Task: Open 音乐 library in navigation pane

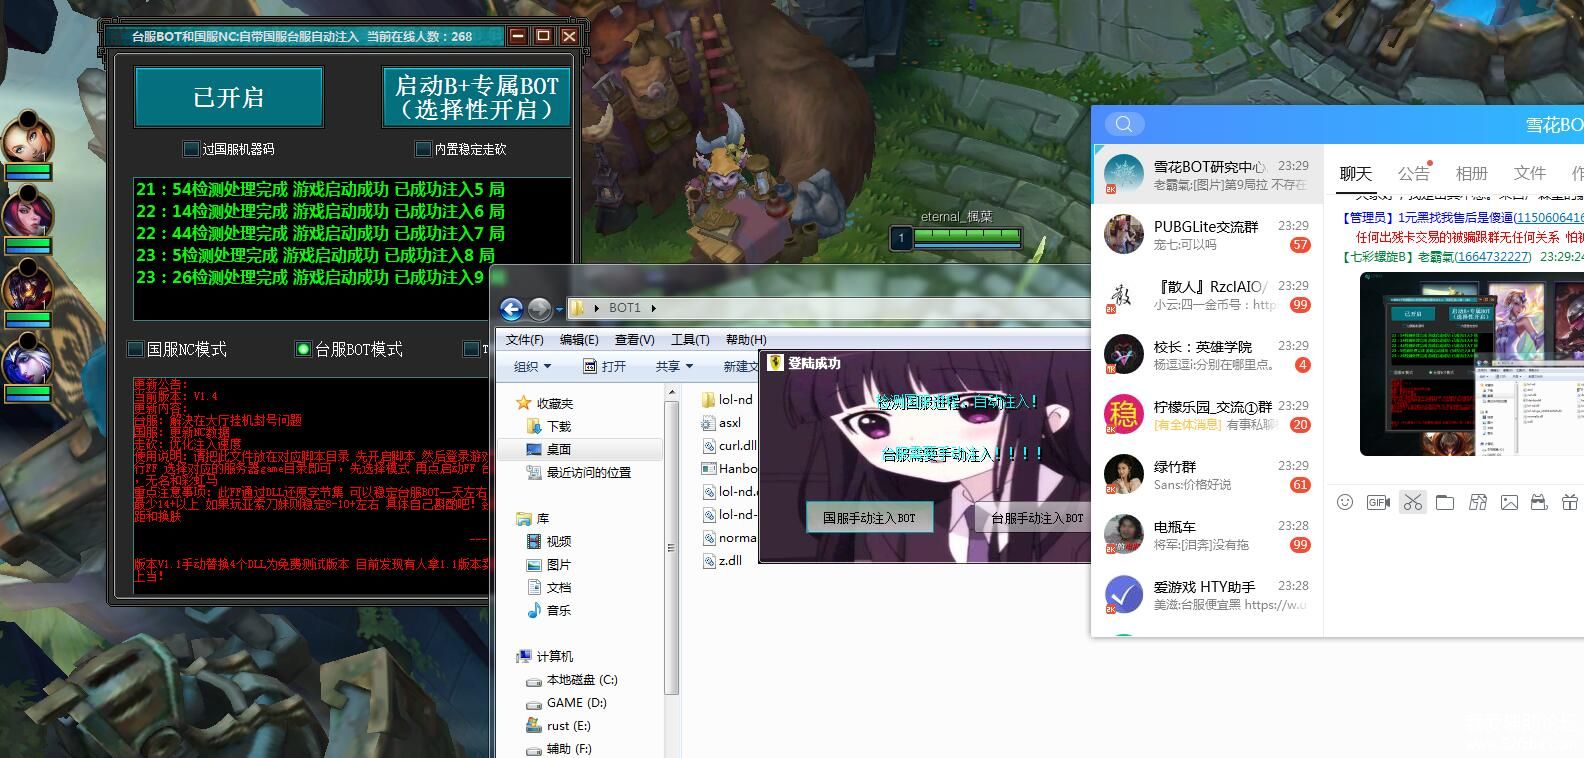Action: 550,610
